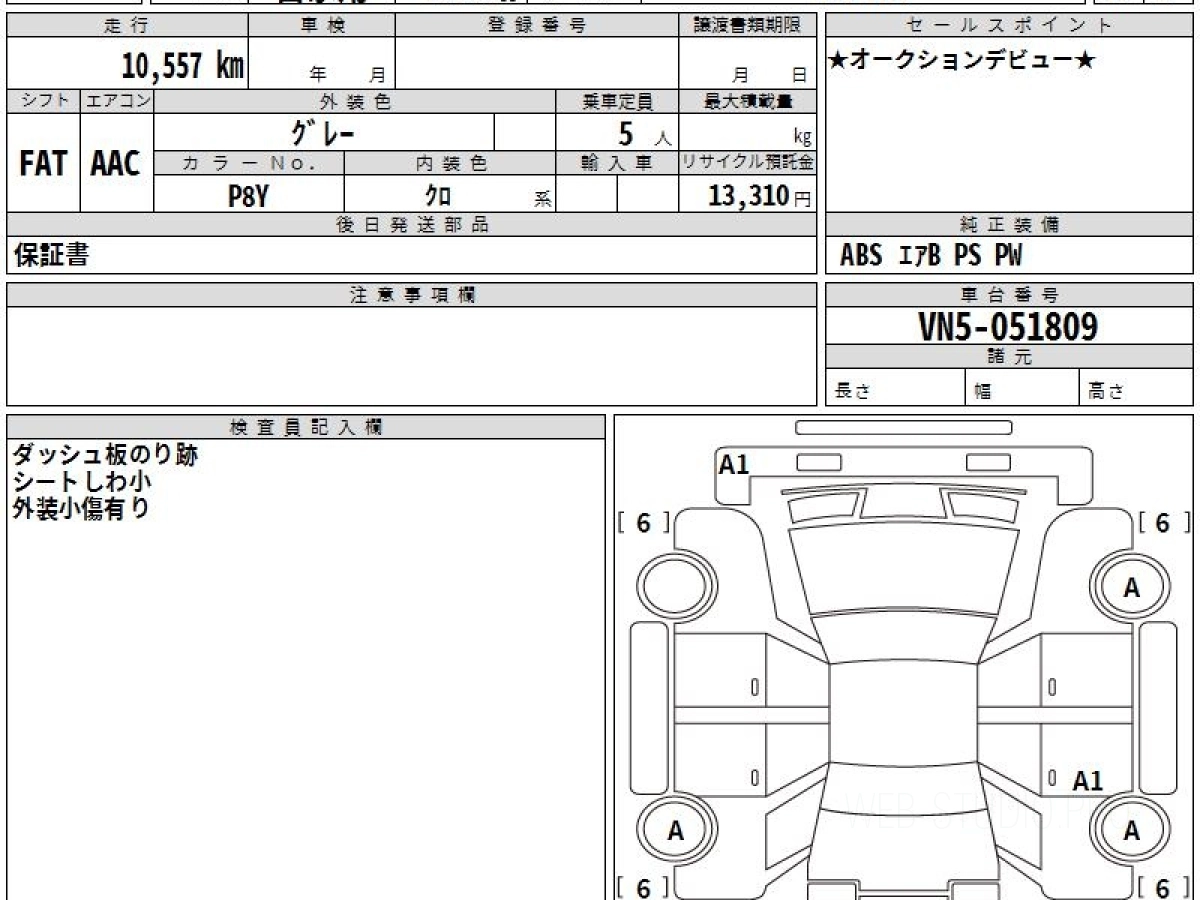The width and height of the screenshot is (1200, 900).
Task: Click the A1 mark on the front bumper
Action: click(x=734, y=465)
